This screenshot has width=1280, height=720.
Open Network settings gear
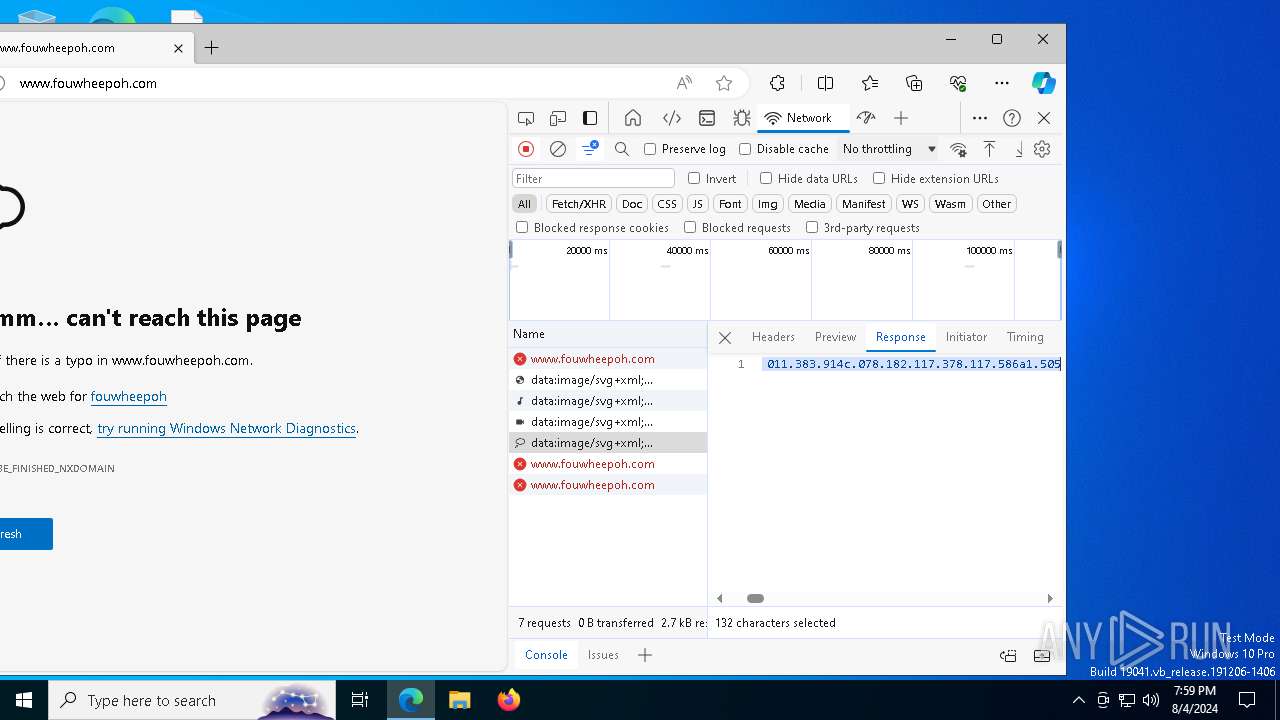pyautogui.click(x=1042, y=149)
